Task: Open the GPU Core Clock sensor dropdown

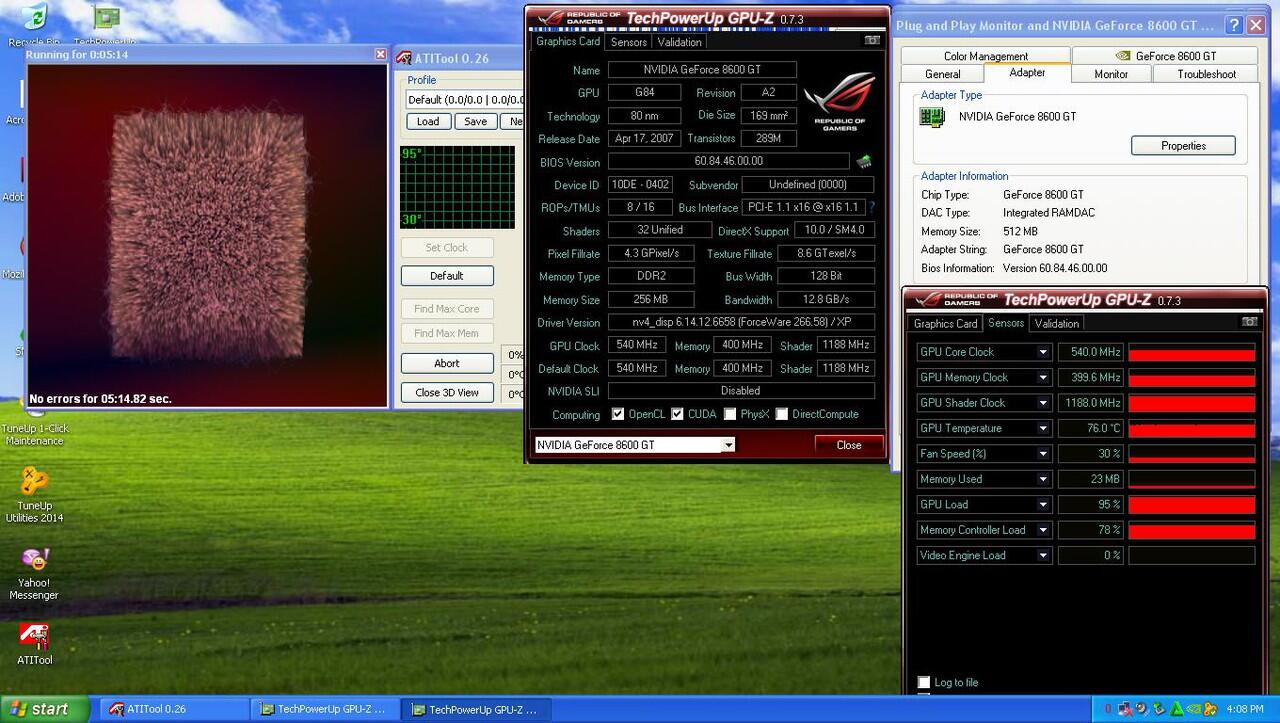Action: point(1043,352)
